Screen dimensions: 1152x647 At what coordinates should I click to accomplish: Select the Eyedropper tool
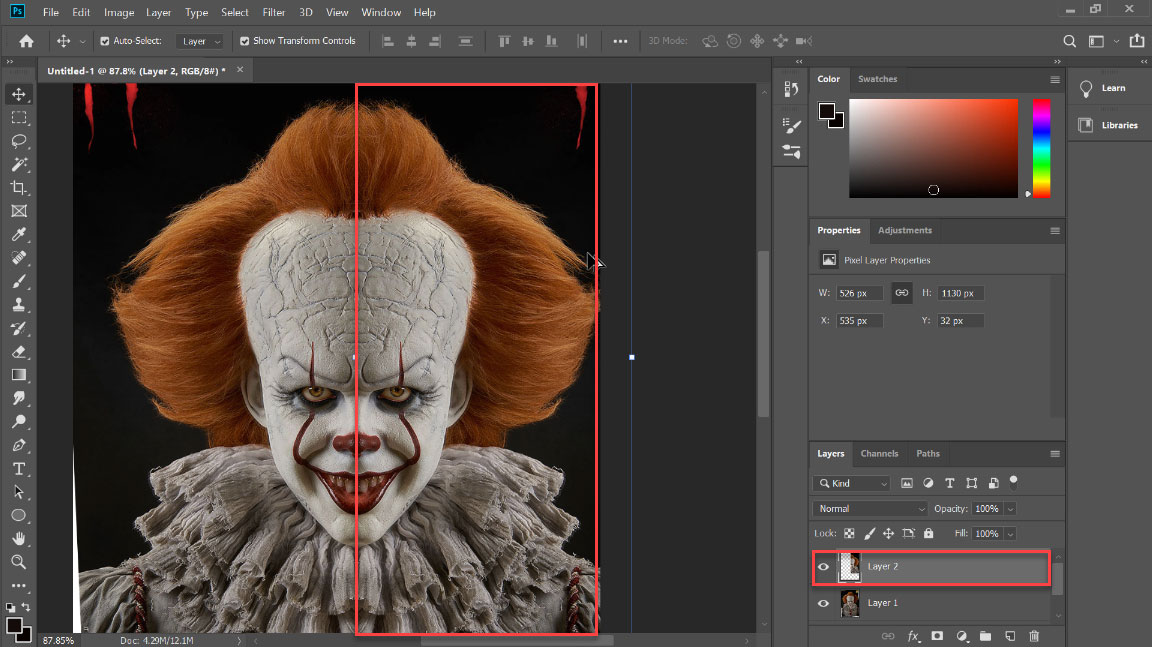pyautogui.click(x=19, y=234)
